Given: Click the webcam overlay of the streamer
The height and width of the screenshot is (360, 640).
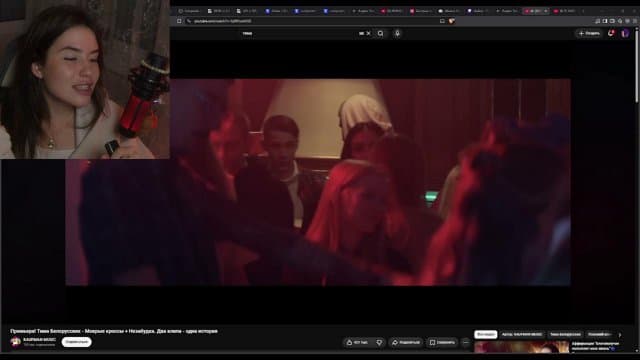Looking at the screenshot, I should (85, 79).
